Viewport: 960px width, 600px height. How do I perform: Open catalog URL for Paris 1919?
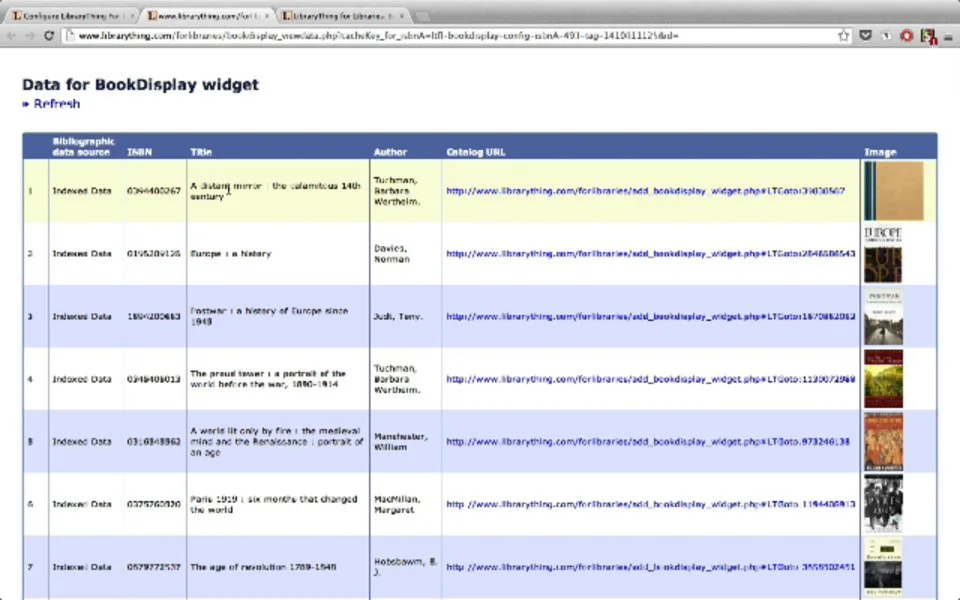[x=650, y=504]
